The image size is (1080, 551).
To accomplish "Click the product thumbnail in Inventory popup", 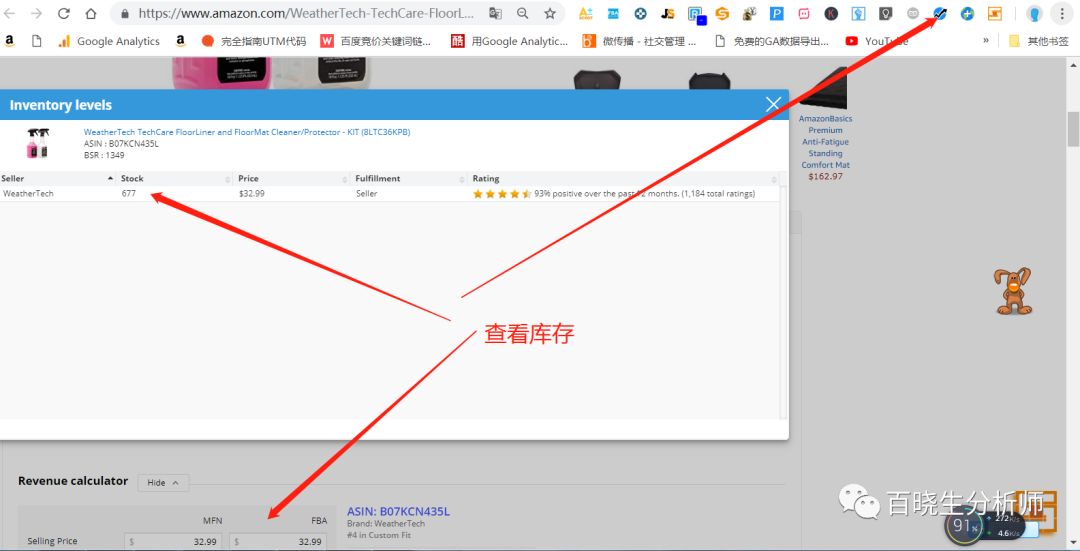I will (37, 143).
